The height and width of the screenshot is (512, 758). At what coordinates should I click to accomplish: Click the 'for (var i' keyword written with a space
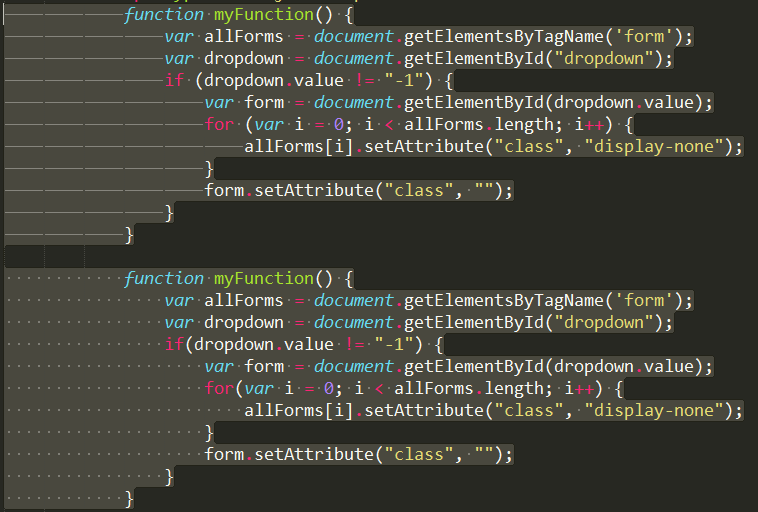219,124
